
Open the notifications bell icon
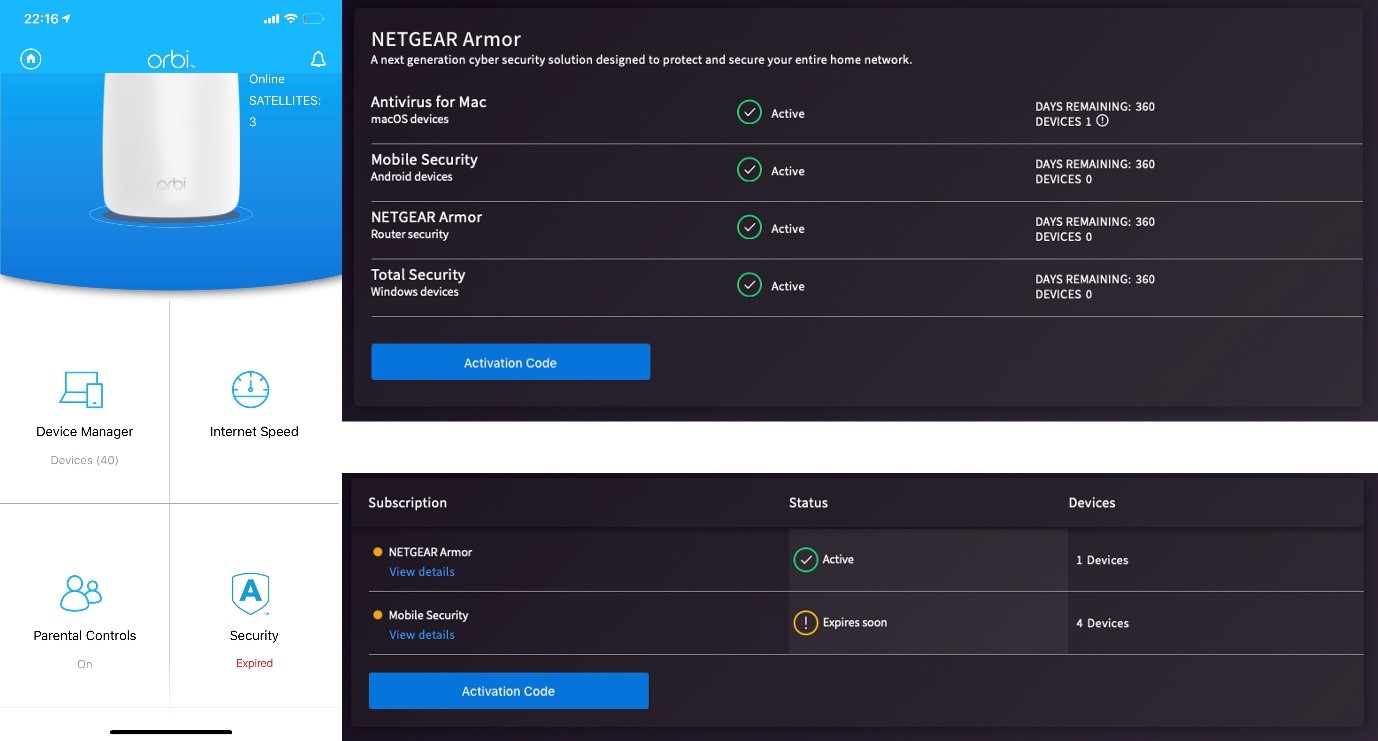coord(318,60)
